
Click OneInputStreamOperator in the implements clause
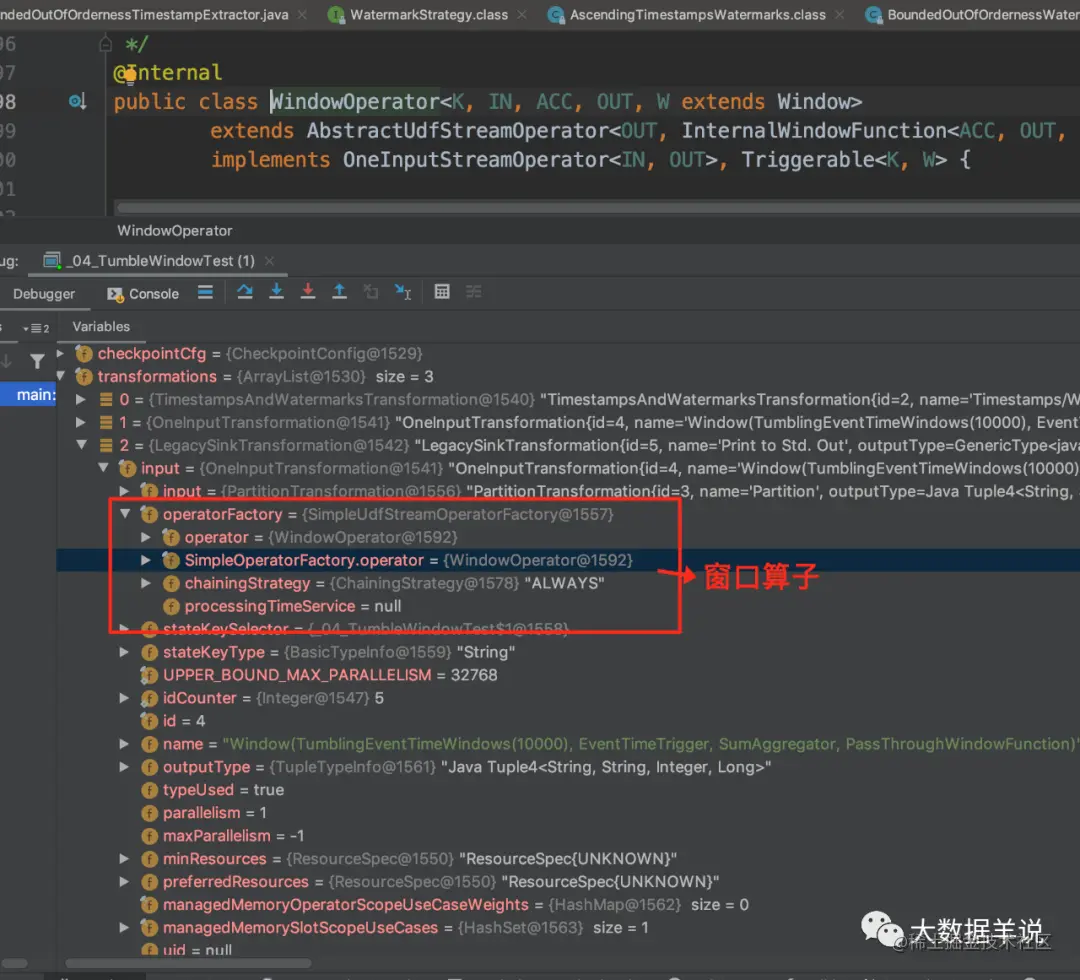coord(476,160)
